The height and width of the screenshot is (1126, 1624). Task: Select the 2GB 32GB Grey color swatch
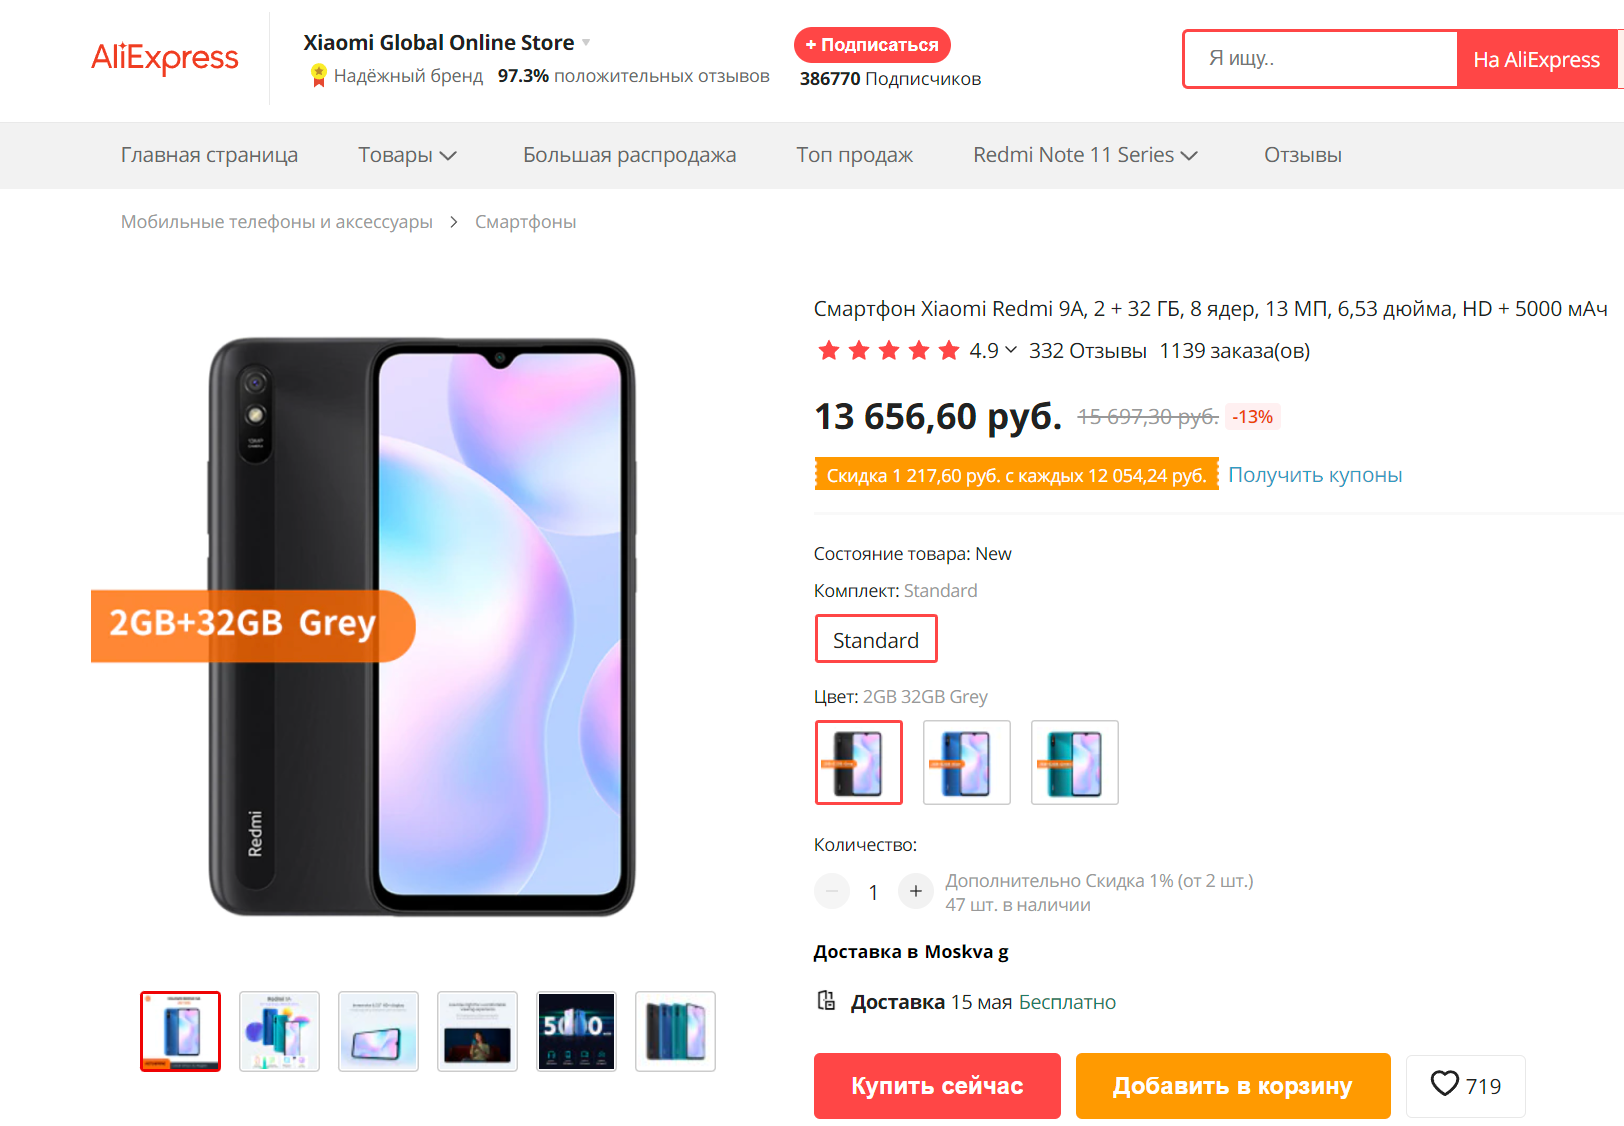[x=859, y=762]
